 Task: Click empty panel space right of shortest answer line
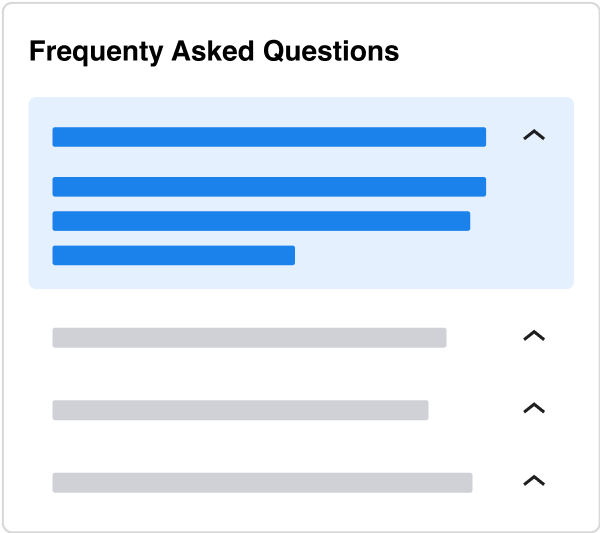430,255
